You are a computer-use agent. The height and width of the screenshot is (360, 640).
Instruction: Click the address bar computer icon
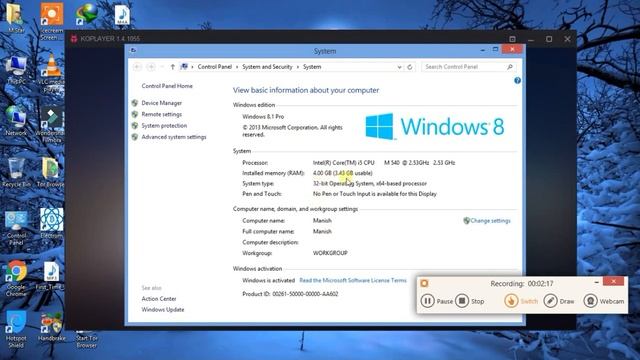(184, 67)
